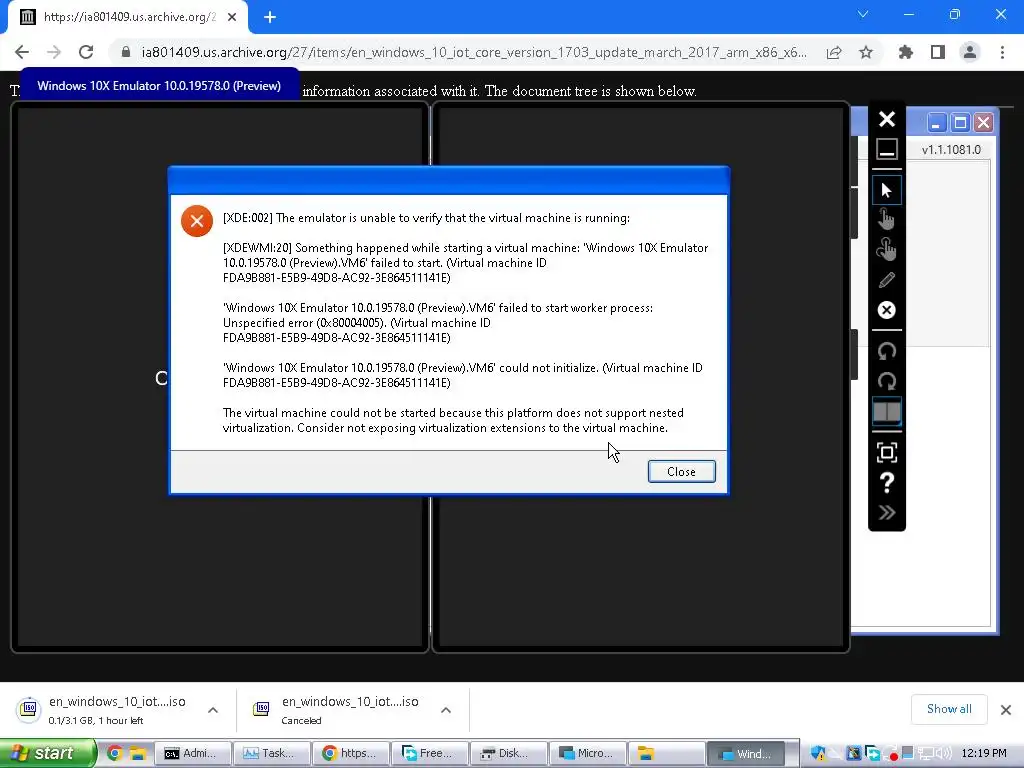Click the fit-to-screen zoom icon
This screenshot has width=1024, height=768.
pyautogui.click(x=886, y=452)
